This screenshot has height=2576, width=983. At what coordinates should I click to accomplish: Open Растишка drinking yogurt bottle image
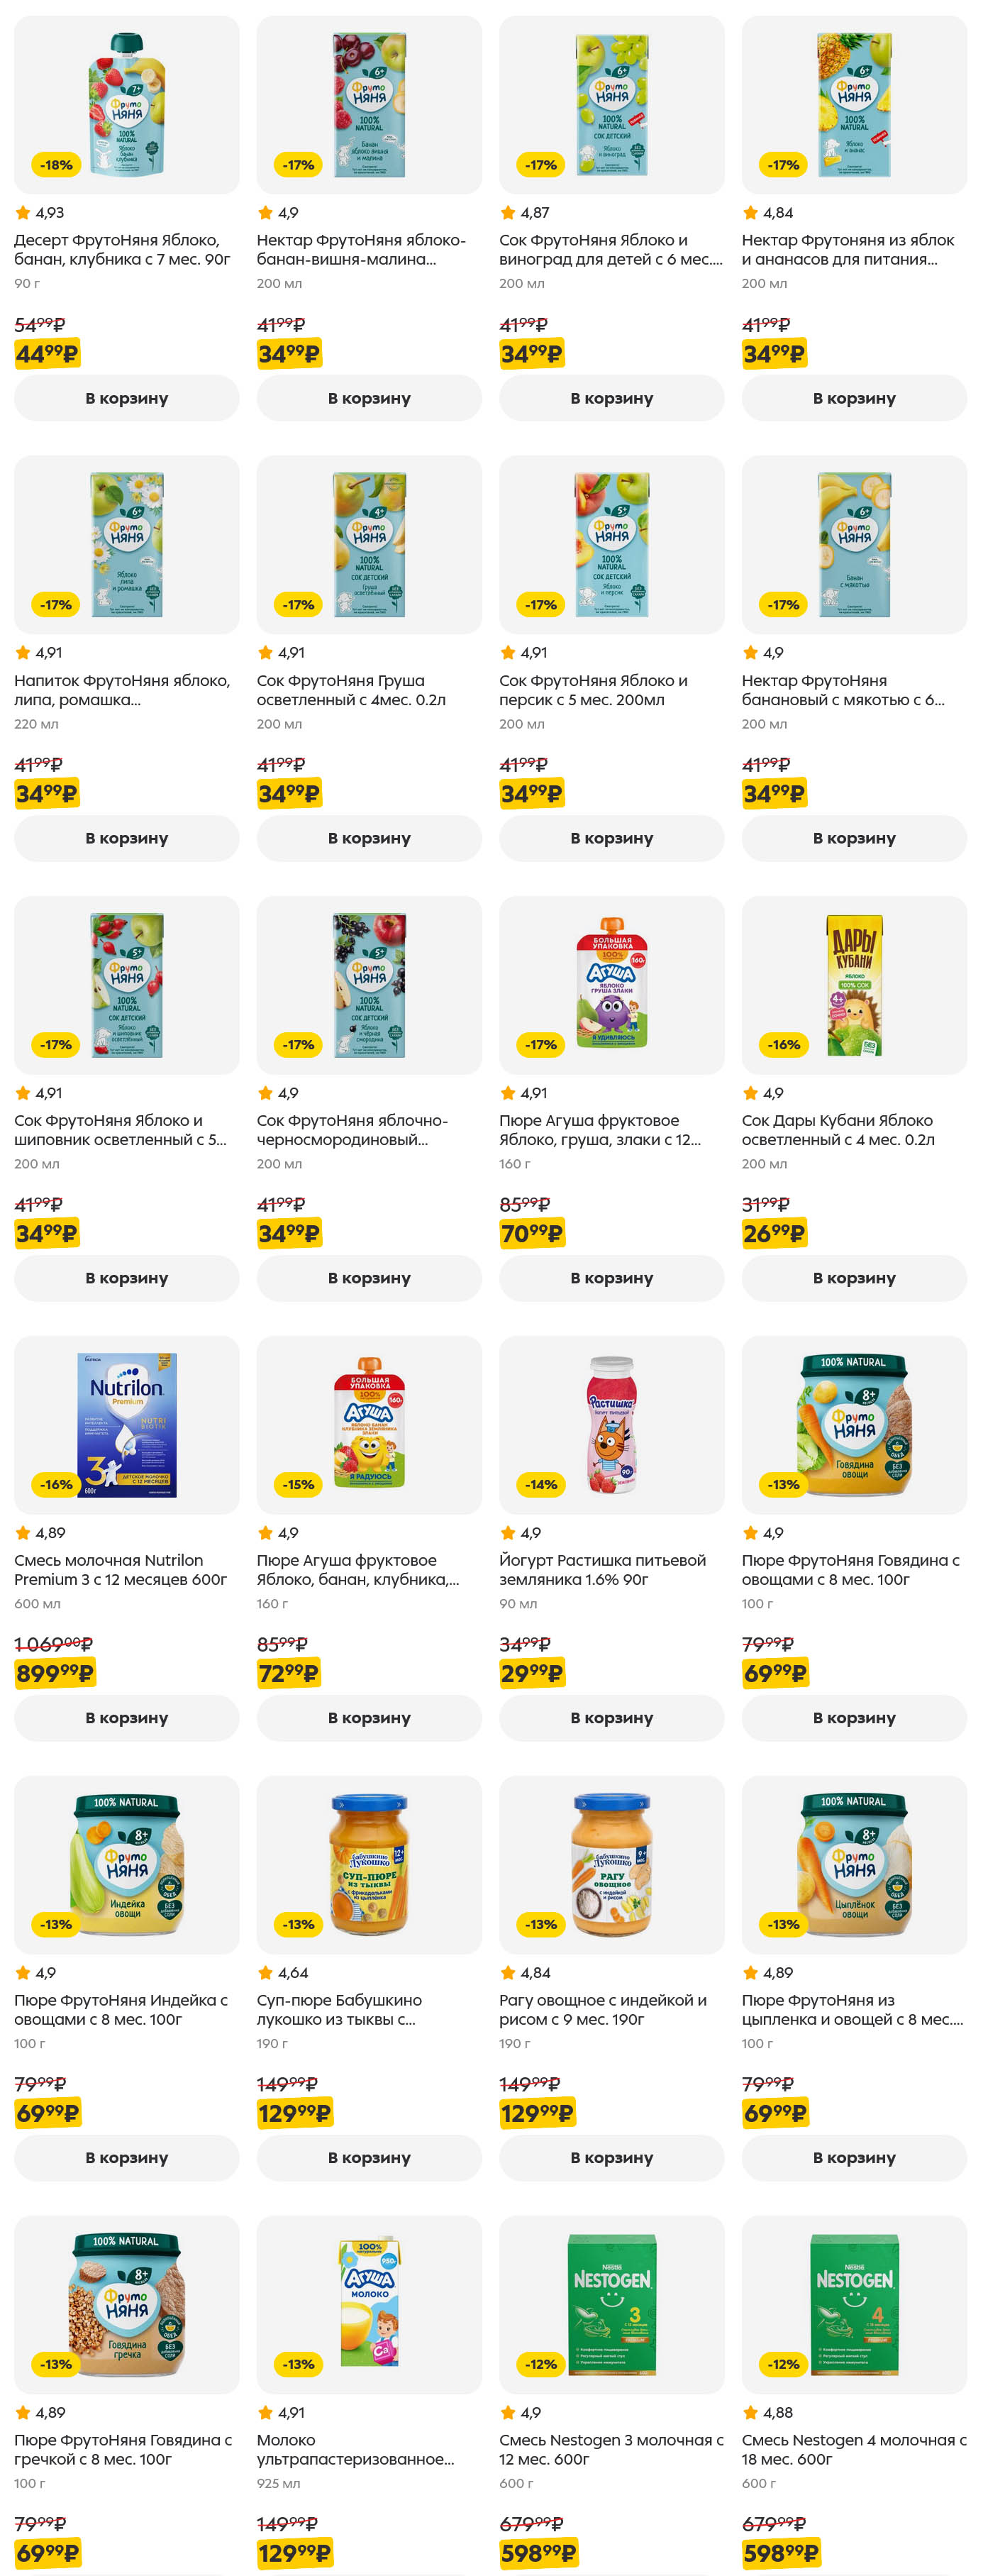(612, 1424)
